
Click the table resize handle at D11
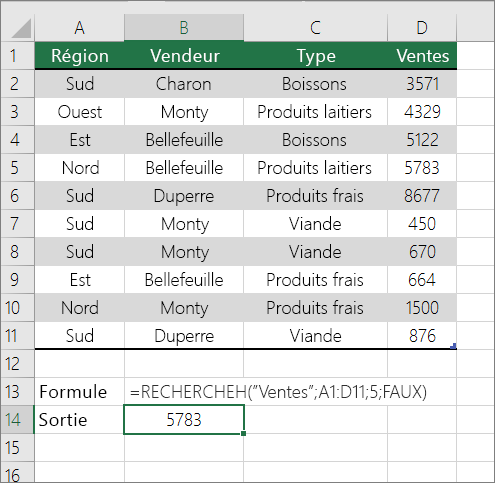(453, 346)
